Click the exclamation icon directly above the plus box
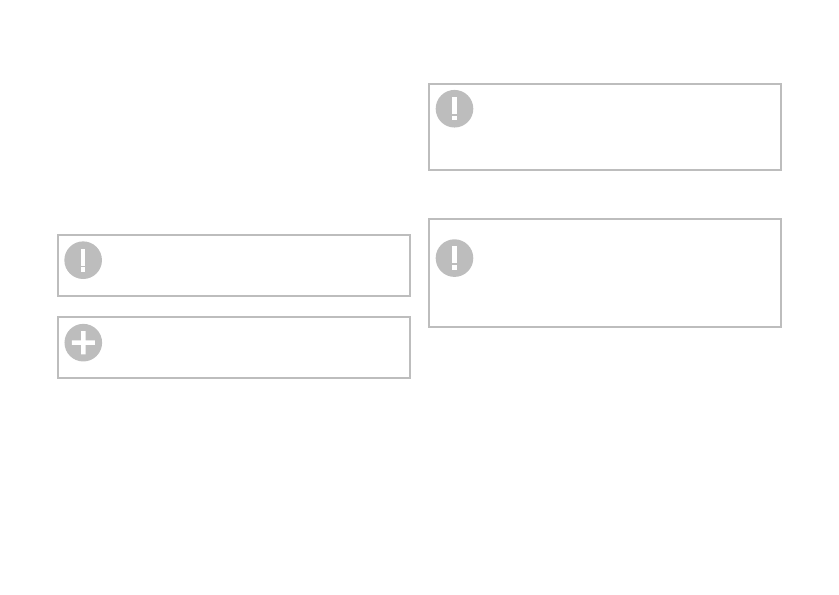This screenshot has width=839, height=595. point(83,260)
